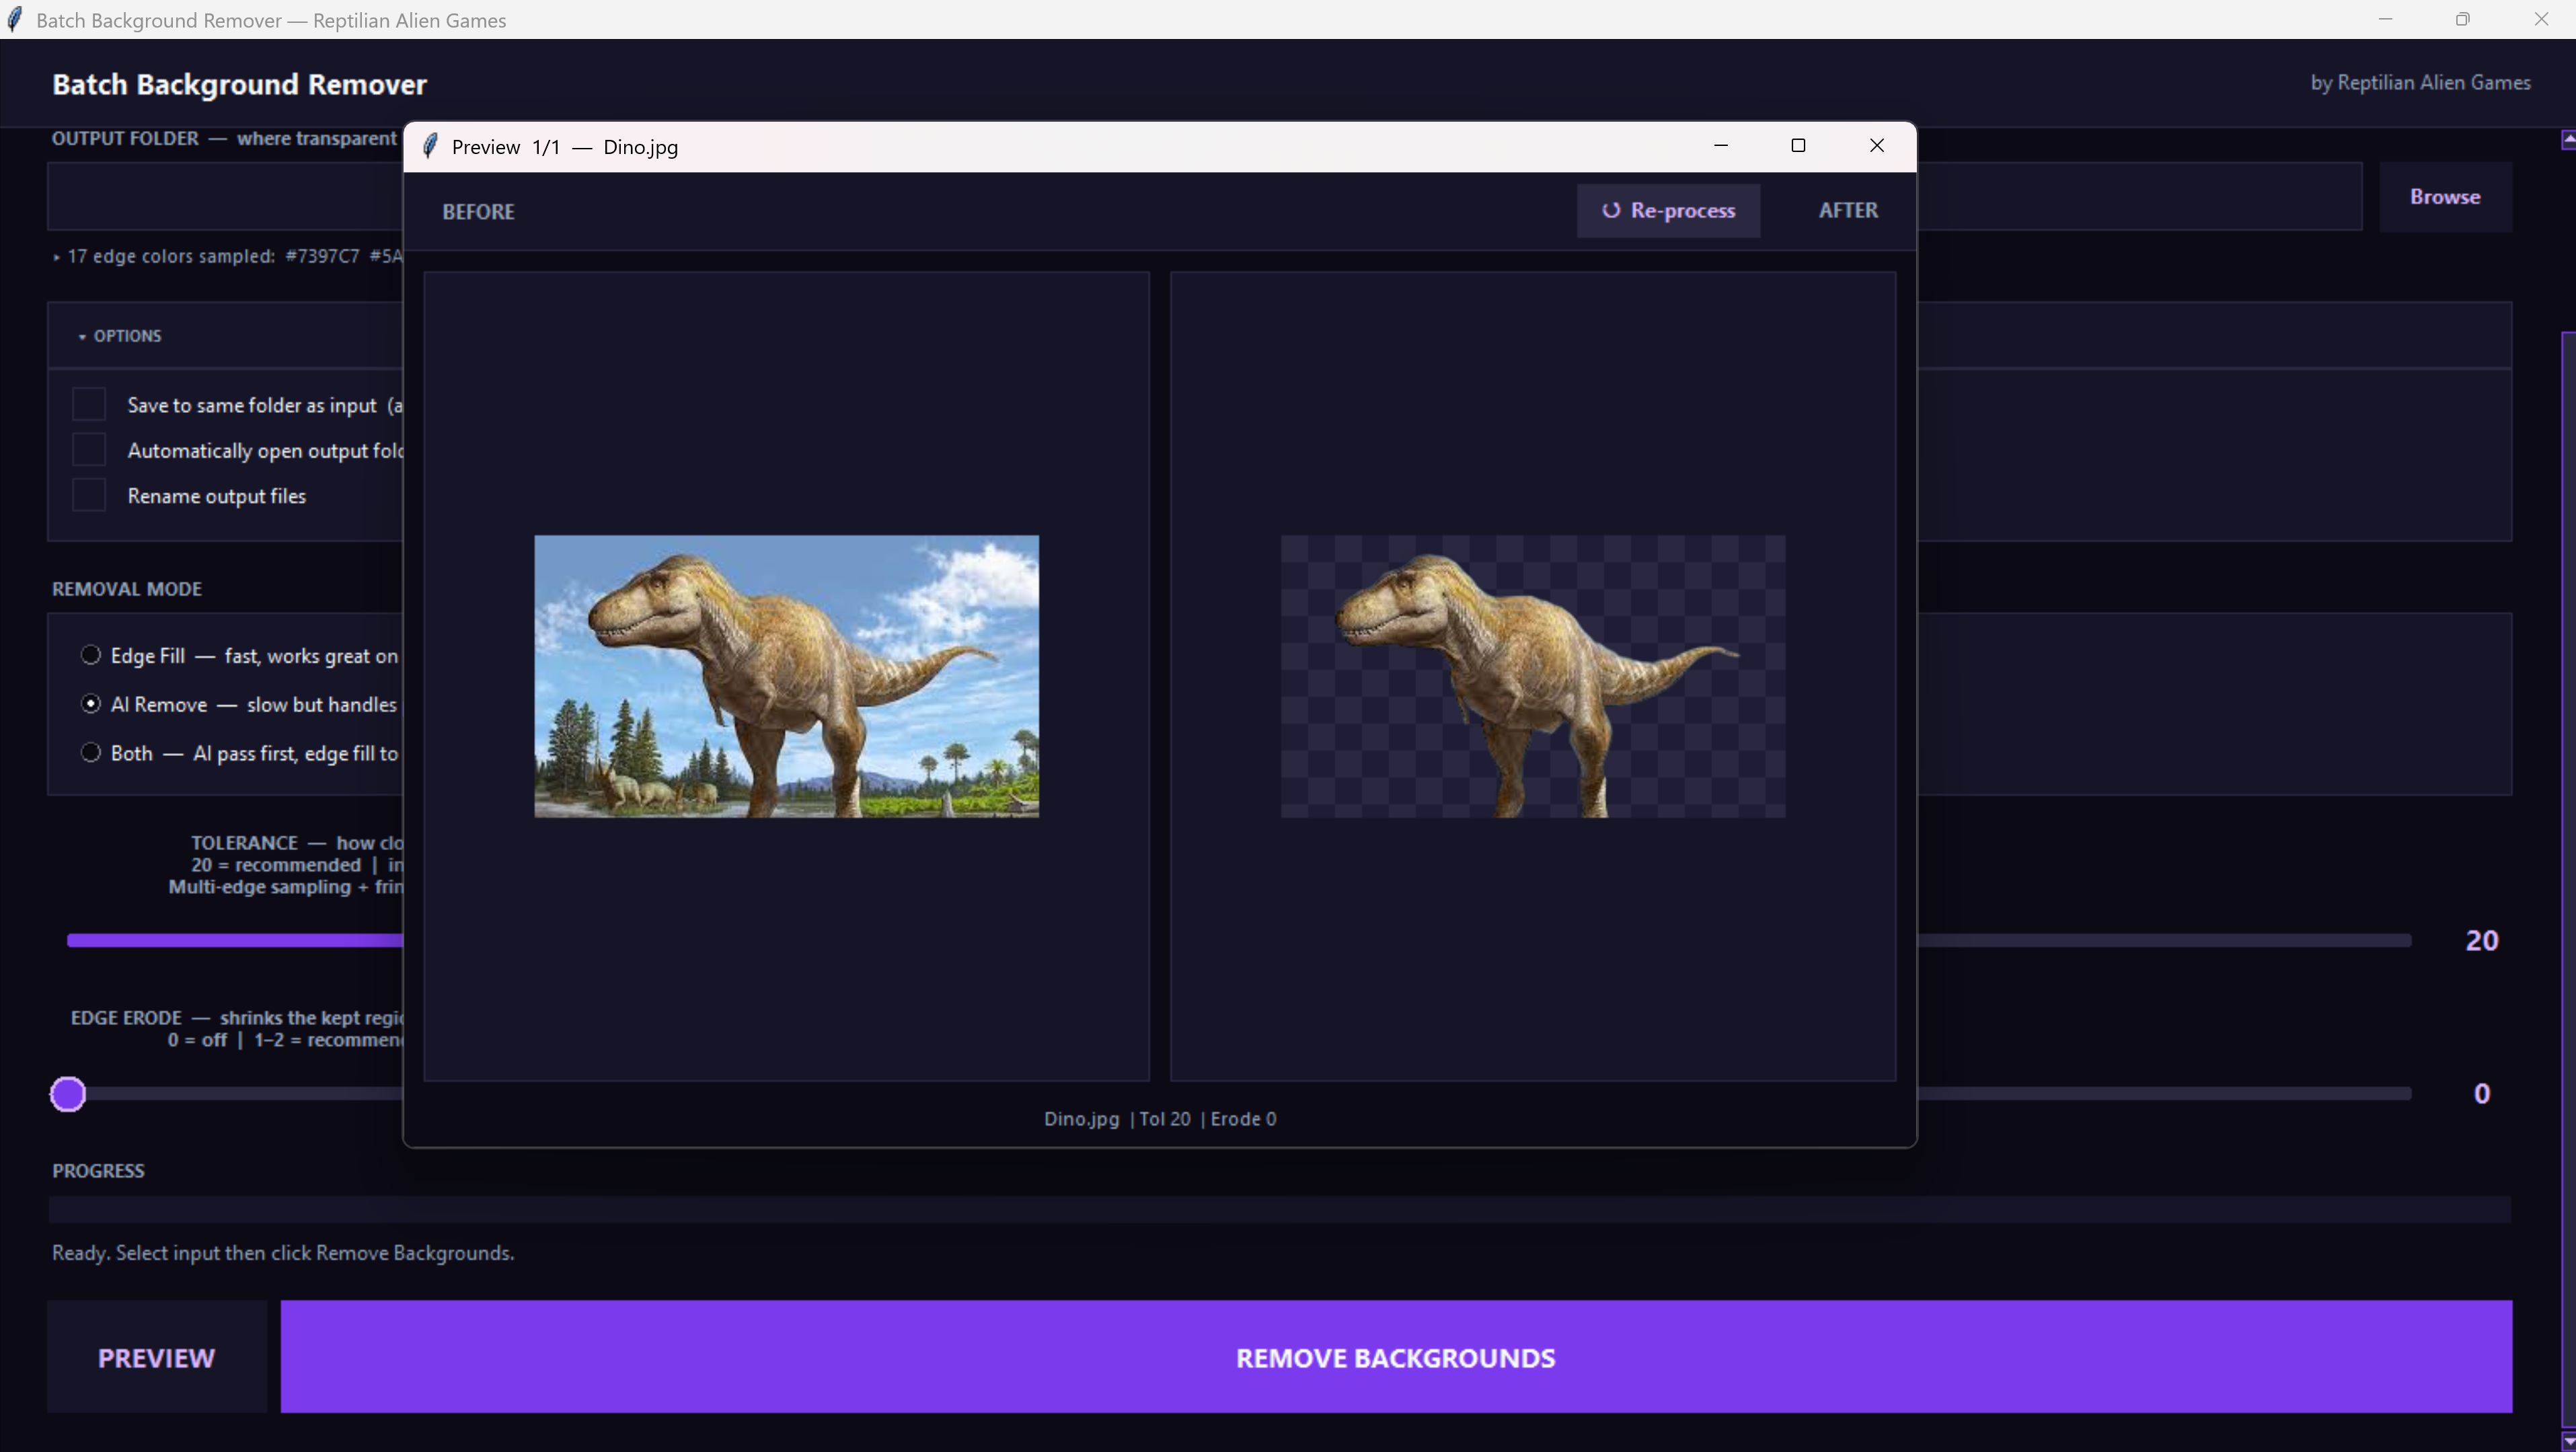The image size is (2576, 1452).
Task: Click the edge erode slider handle
Action: tap(68, 1094)
